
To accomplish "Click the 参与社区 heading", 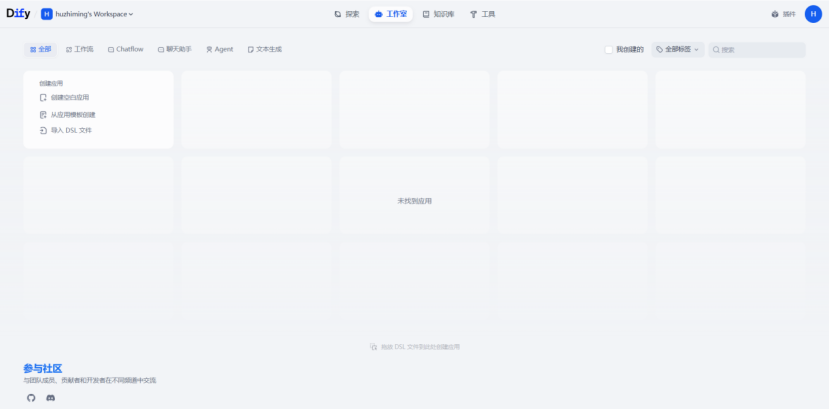I will tap(43, 368).
